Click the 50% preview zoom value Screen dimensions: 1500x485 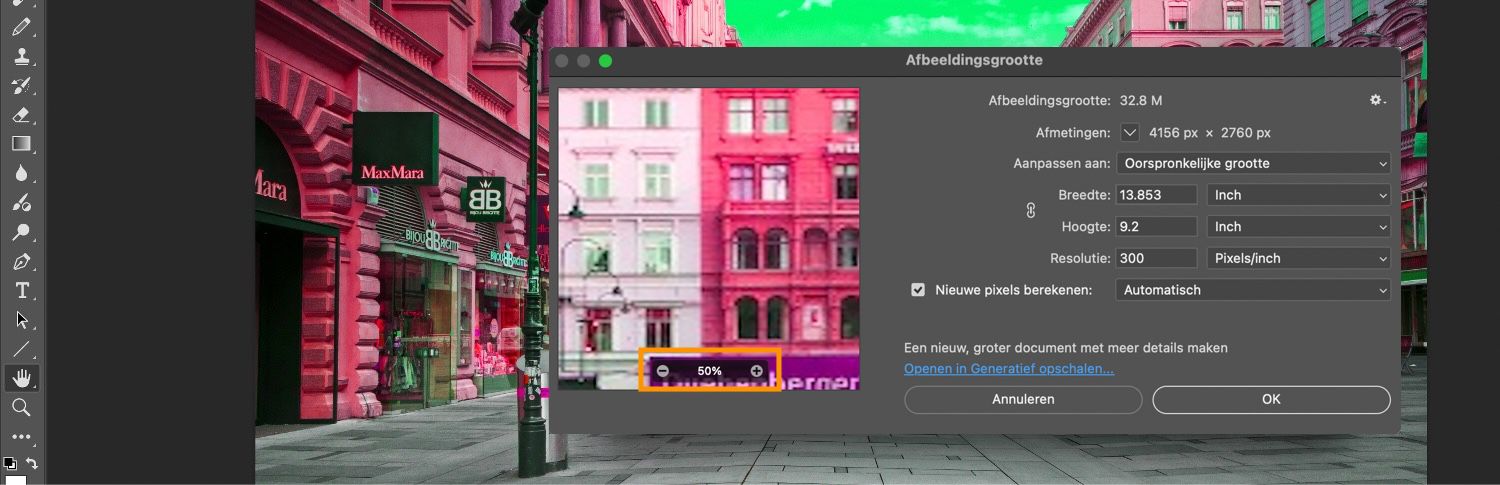[709, 371]
